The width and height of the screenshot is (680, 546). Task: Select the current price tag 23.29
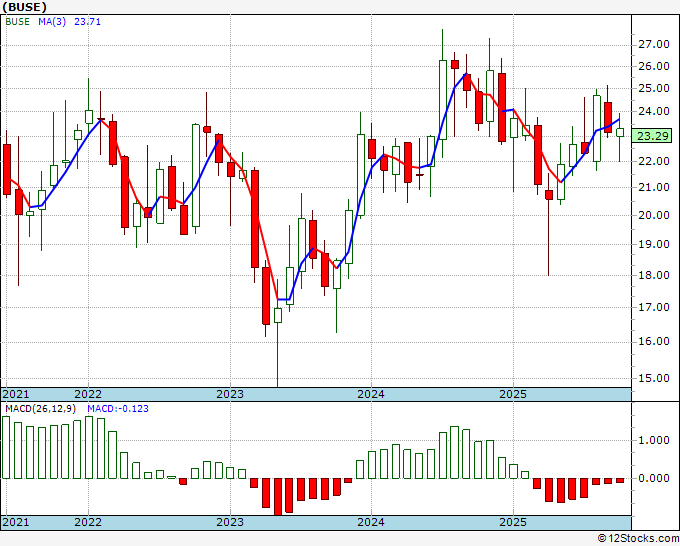point(654,136)
